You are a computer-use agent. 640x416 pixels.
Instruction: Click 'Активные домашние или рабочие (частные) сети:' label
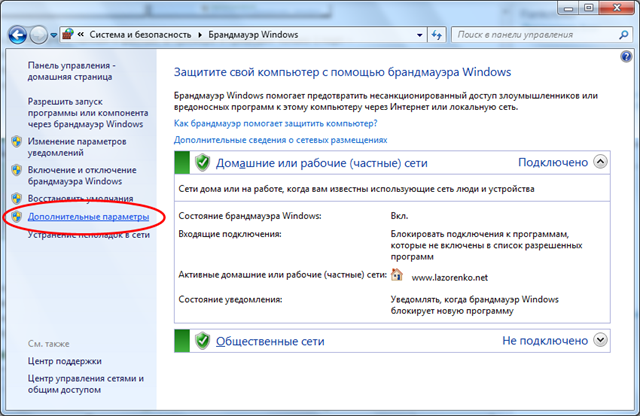pyautogui.click(x=282, y=275)
